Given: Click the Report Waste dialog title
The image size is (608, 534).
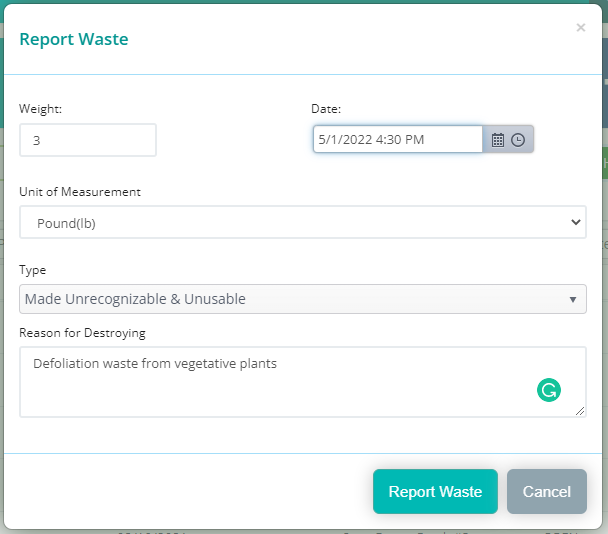Looking at the screenshot, I should coord(74,39).
